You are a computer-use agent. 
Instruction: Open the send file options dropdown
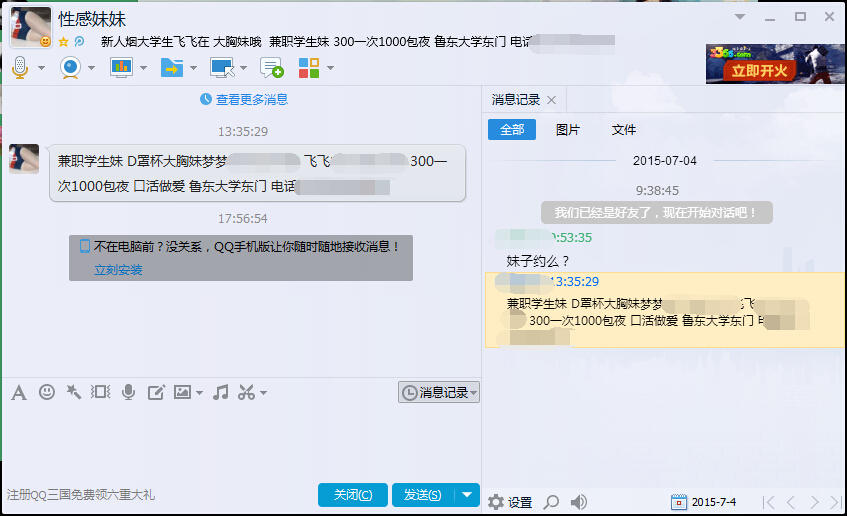pos(193,68)
